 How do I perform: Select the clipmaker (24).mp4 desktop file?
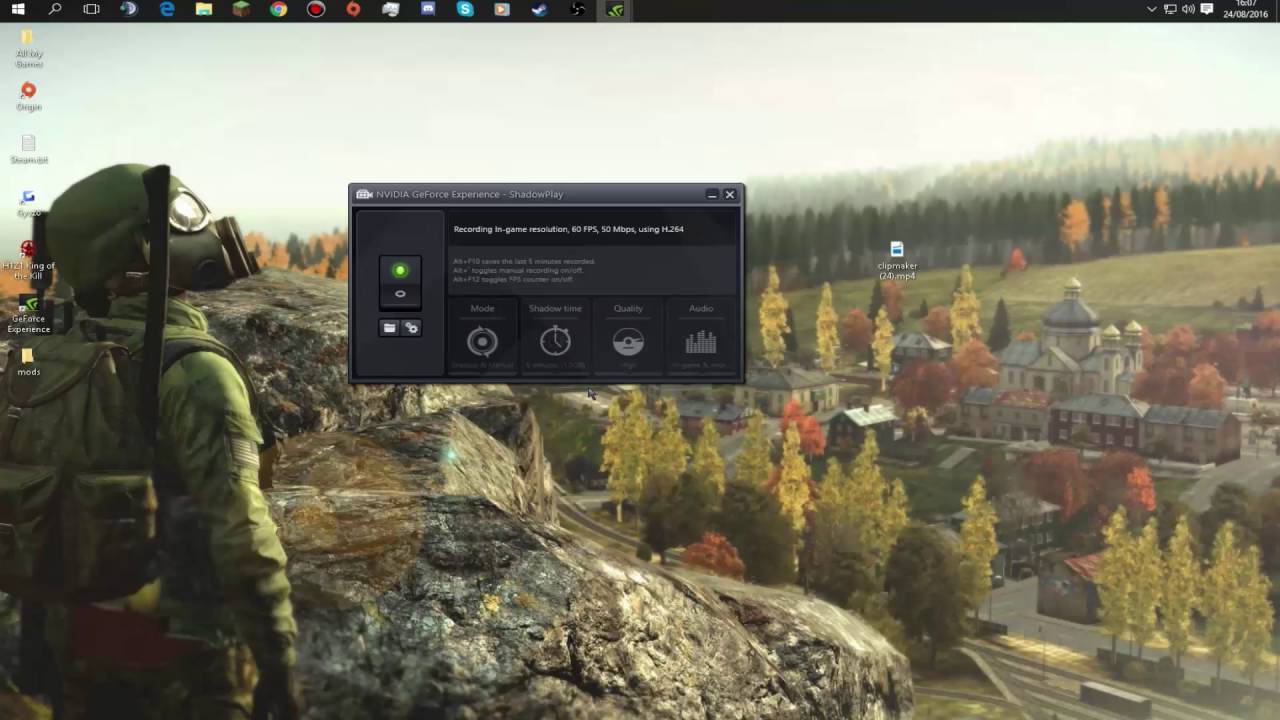(897, 261)
